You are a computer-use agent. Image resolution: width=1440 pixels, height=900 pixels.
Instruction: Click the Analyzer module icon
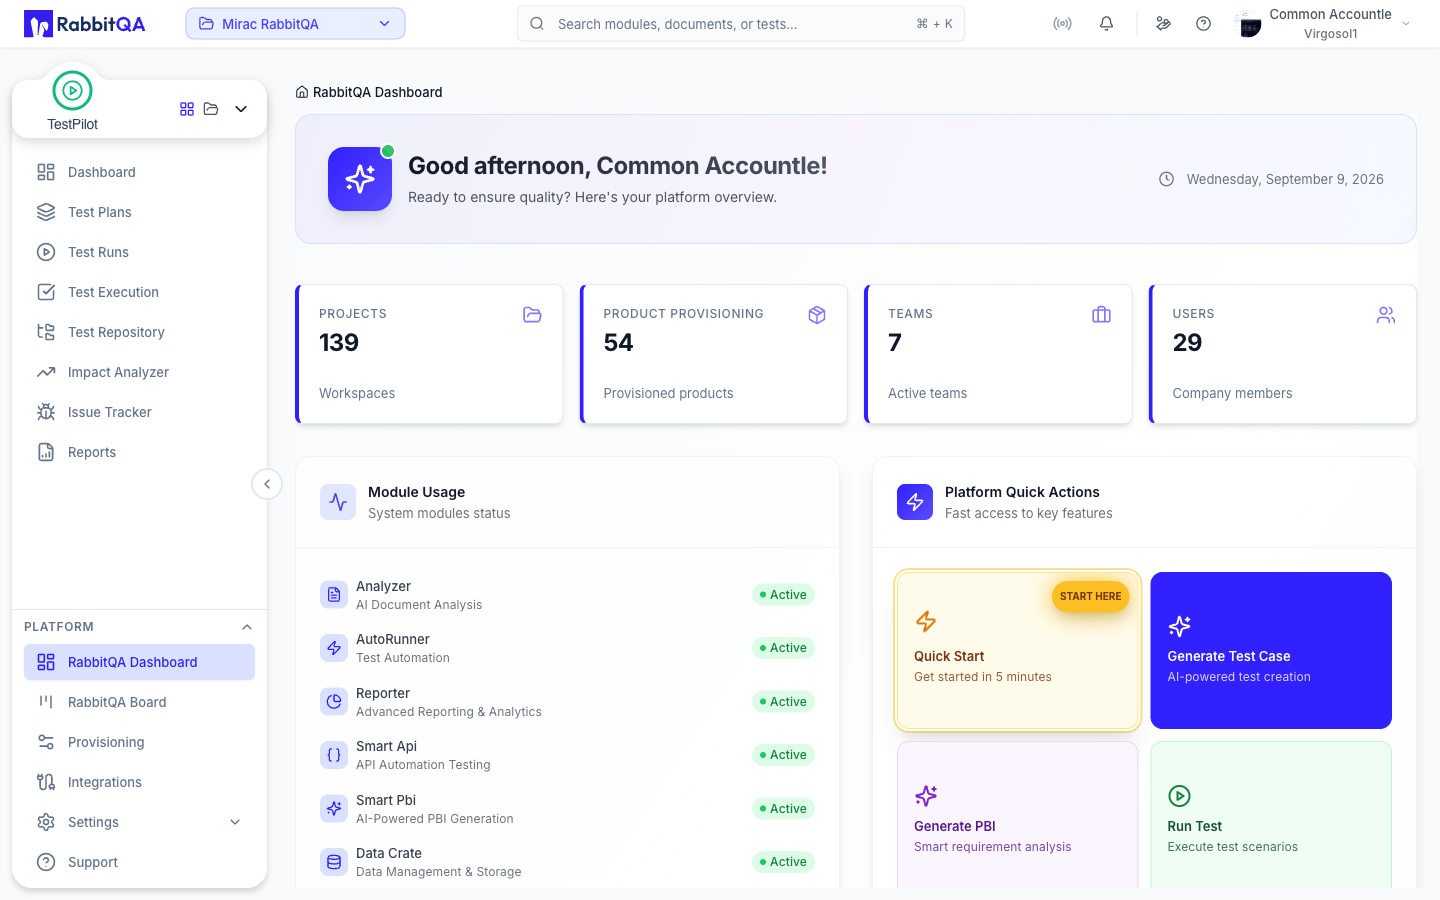point(334,594)
